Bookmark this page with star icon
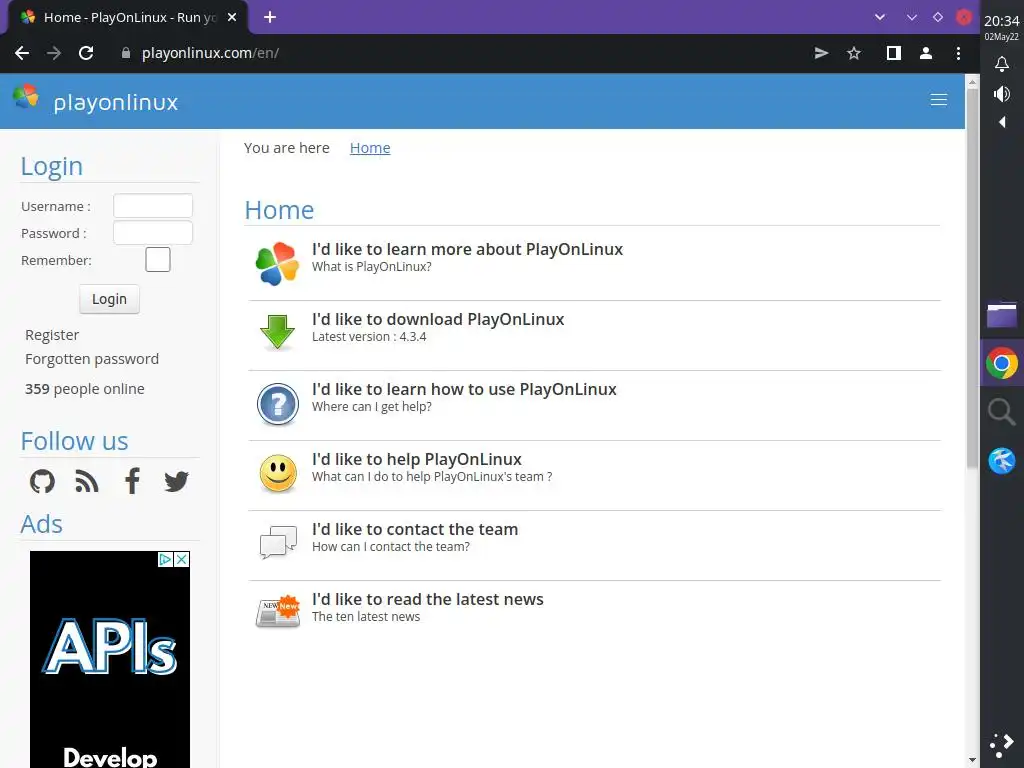Viewport: 1024px width, 768px height. click(x=854, y=54)
